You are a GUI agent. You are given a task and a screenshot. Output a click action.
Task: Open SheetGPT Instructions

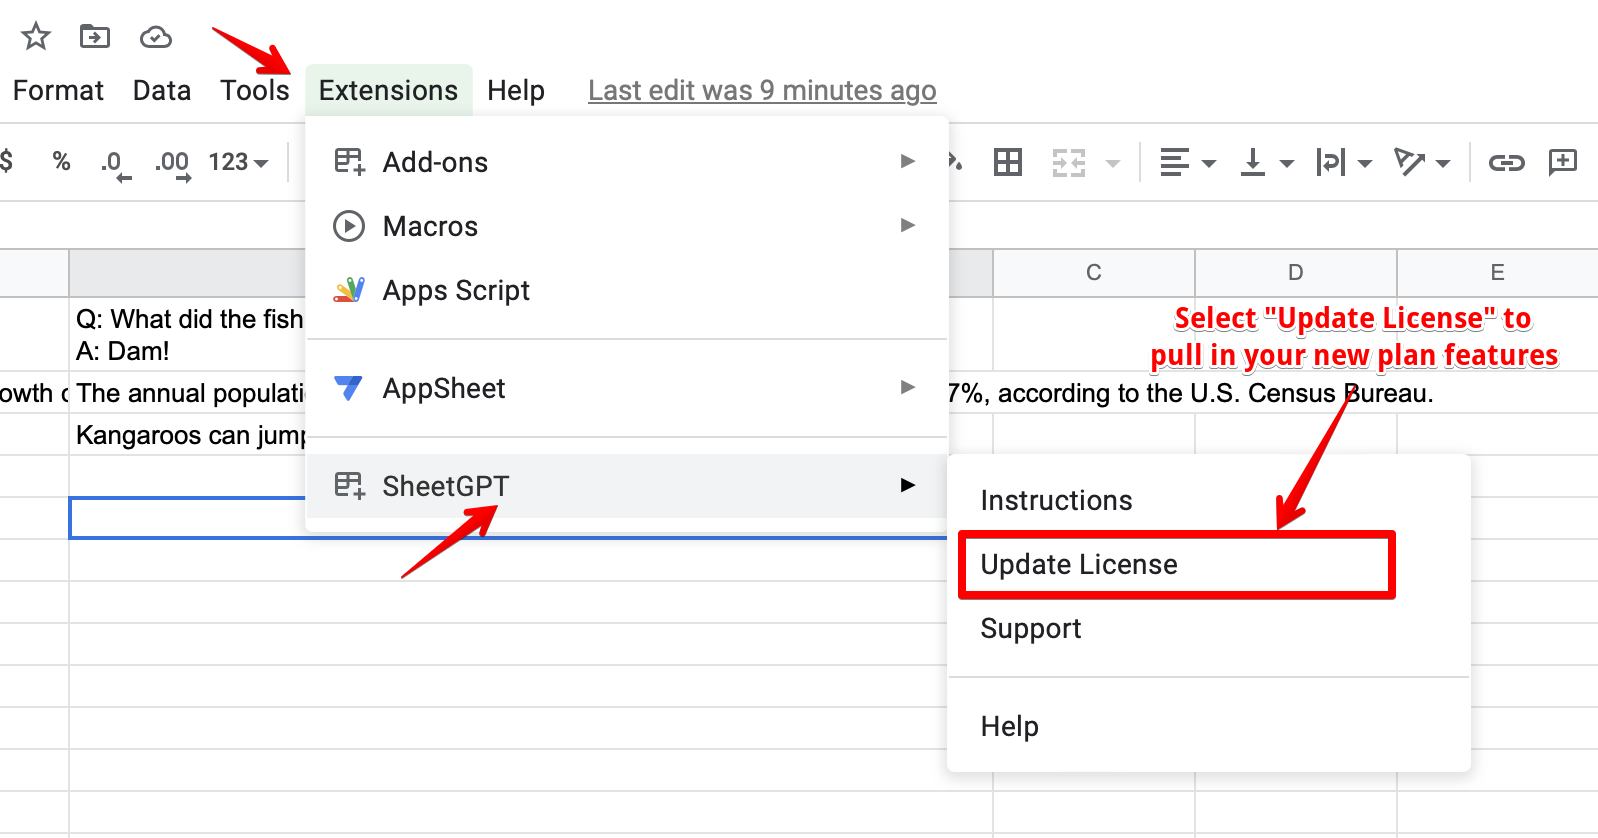pos(1056,500)
